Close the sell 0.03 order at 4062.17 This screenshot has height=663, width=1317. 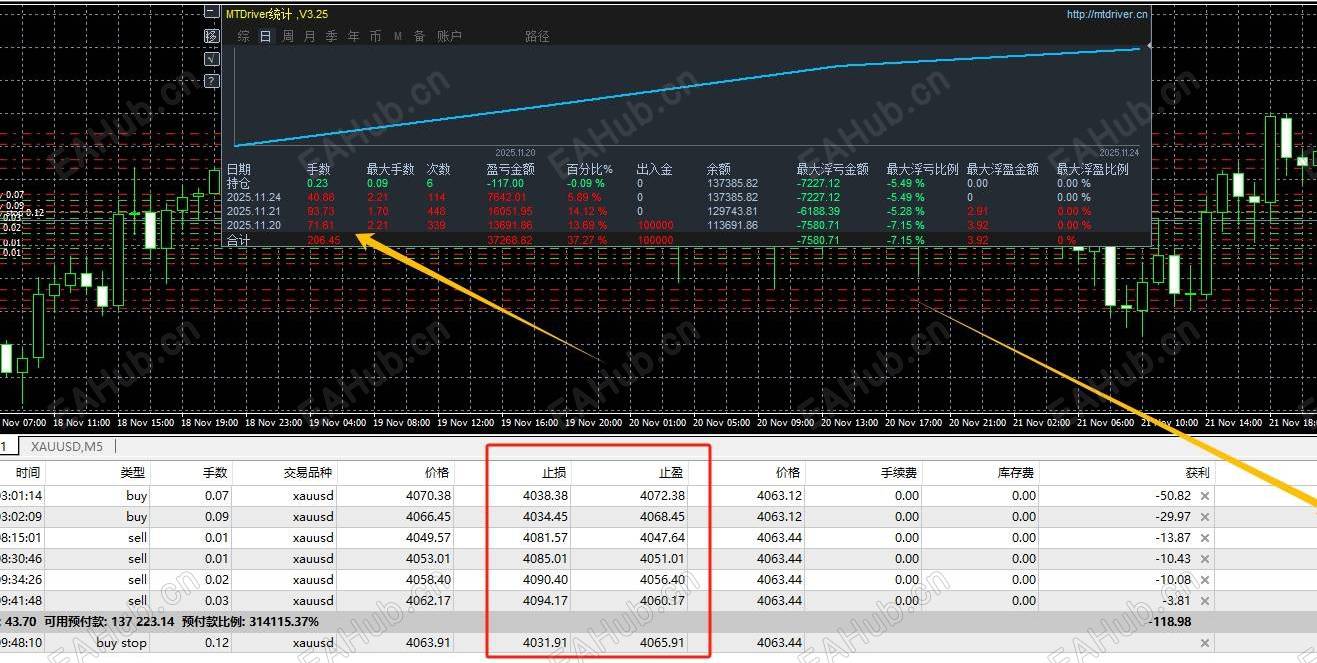click(x=1204, y=601)
